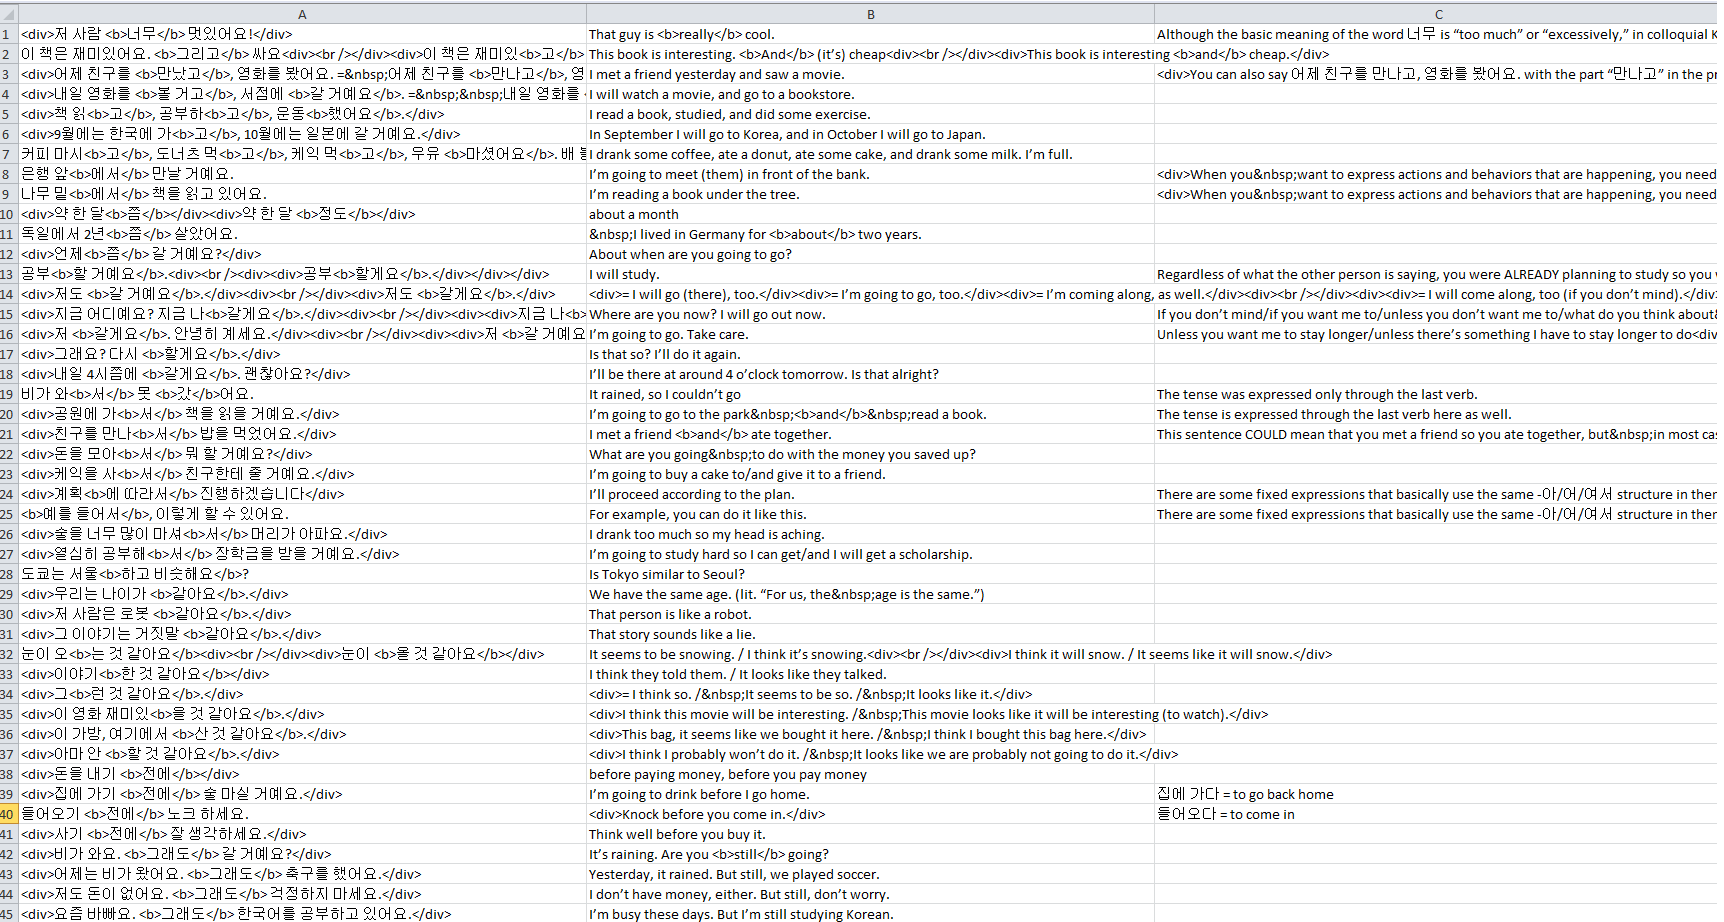The width and height of the screenshot is (1724, 922).
Task: Click cell 'I'm busy these days. But I'm still studying Korean.'
Action: click(x=870, y=914)
